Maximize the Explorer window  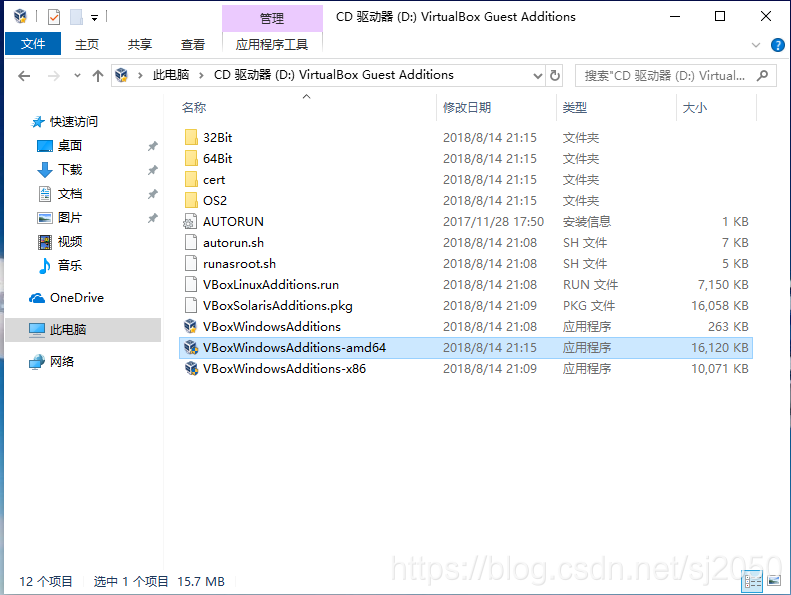click(720, 17)
